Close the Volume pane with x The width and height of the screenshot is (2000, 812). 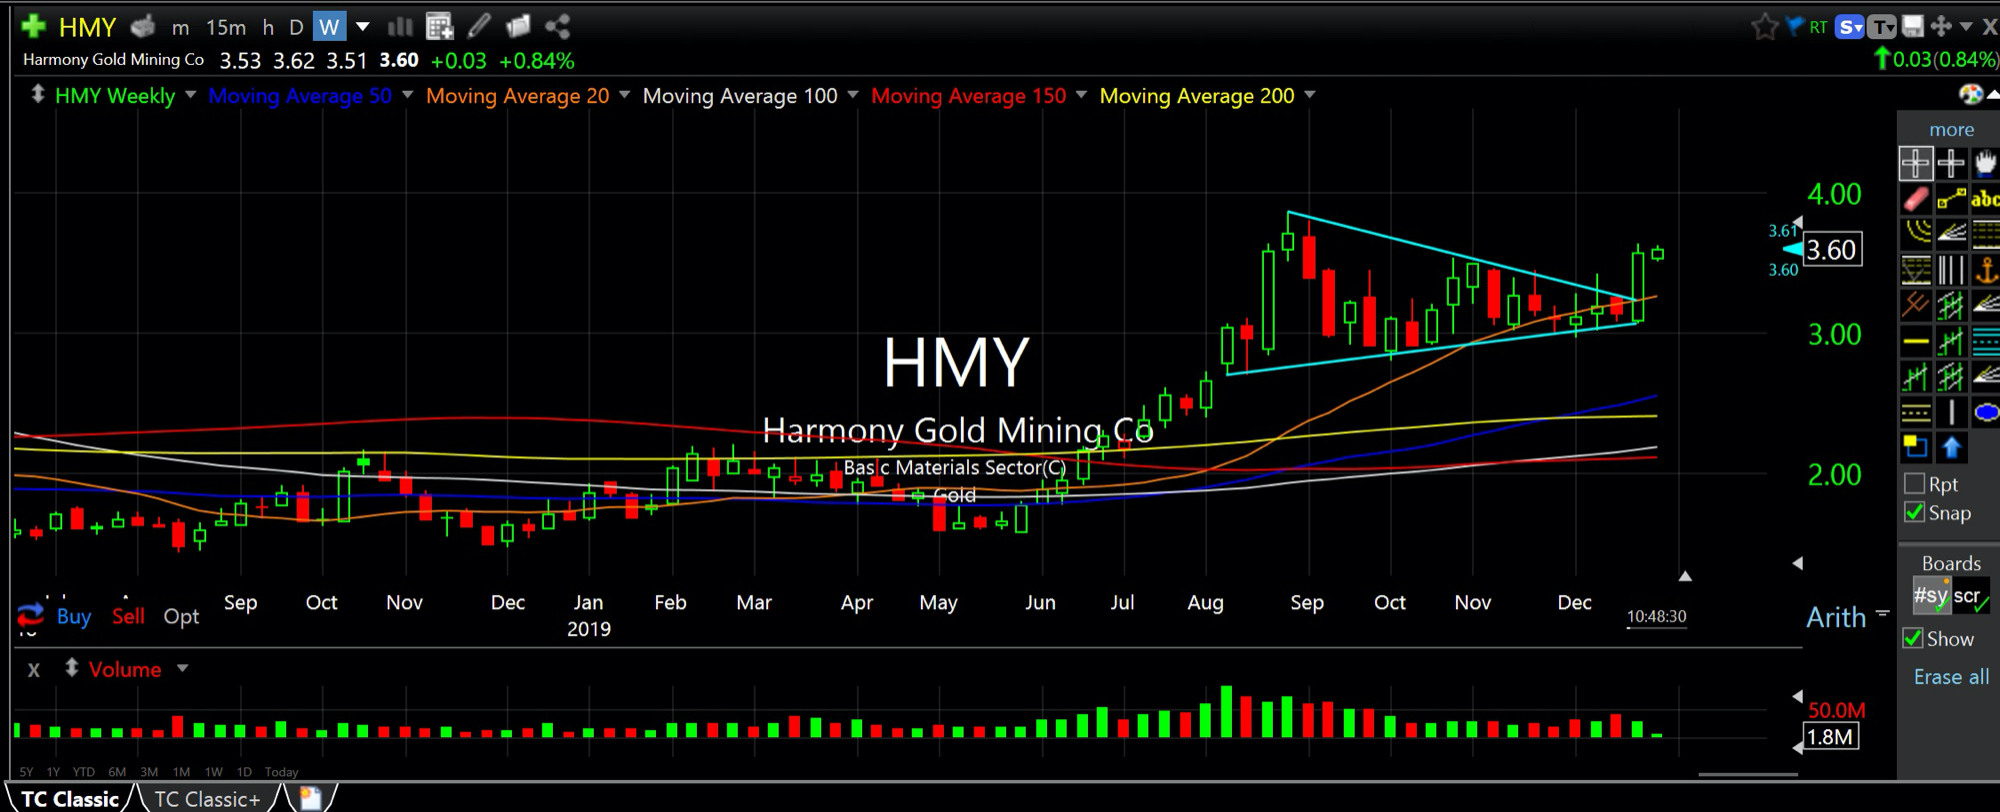point(34,670)
